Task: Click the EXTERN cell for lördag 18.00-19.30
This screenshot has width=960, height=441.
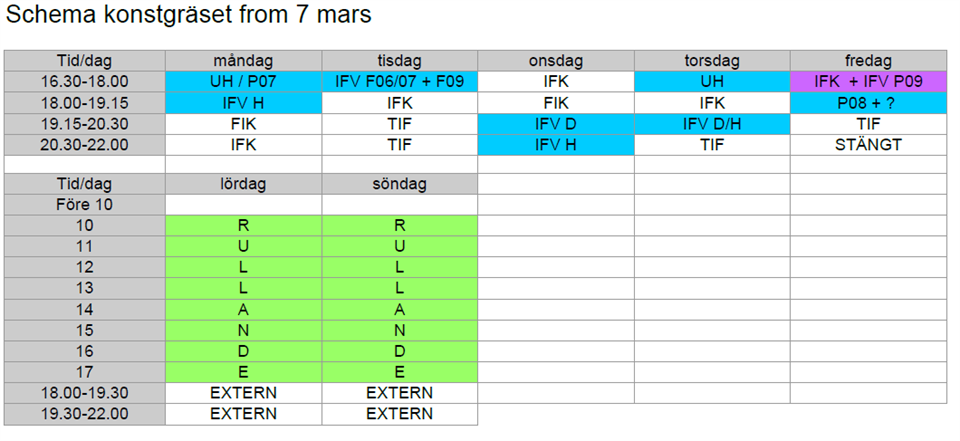Action: click(243, 392)
